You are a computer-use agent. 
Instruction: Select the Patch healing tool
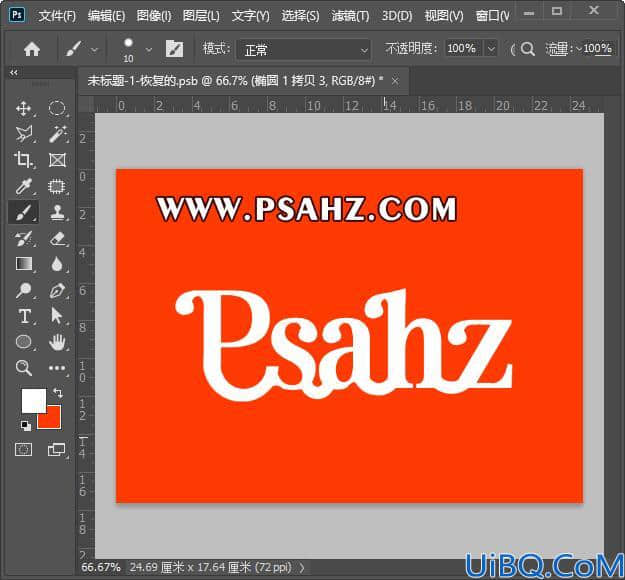pos(57,186)
